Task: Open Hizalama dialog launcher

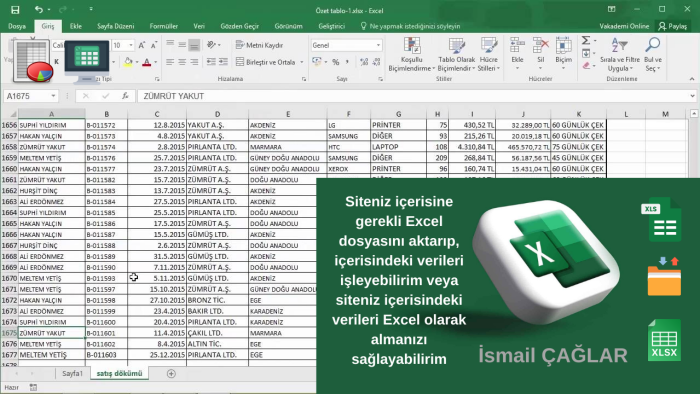Action: 304,79
